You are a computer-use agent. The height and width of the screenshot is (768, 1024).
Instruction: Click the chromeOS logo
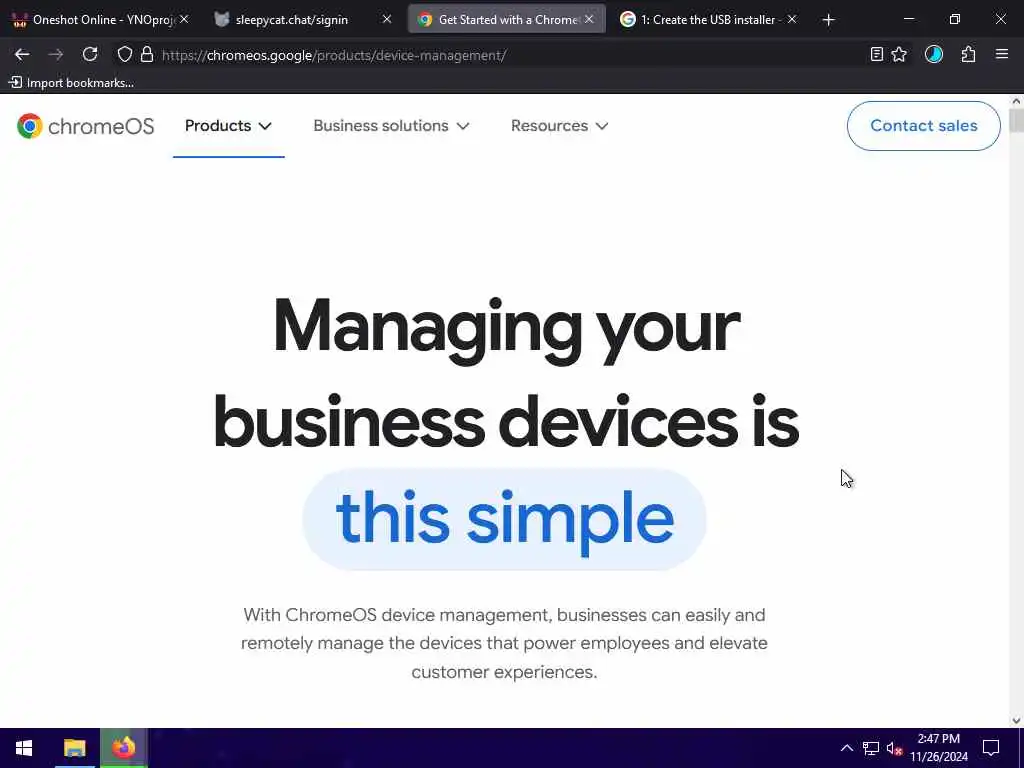point(86,126)
